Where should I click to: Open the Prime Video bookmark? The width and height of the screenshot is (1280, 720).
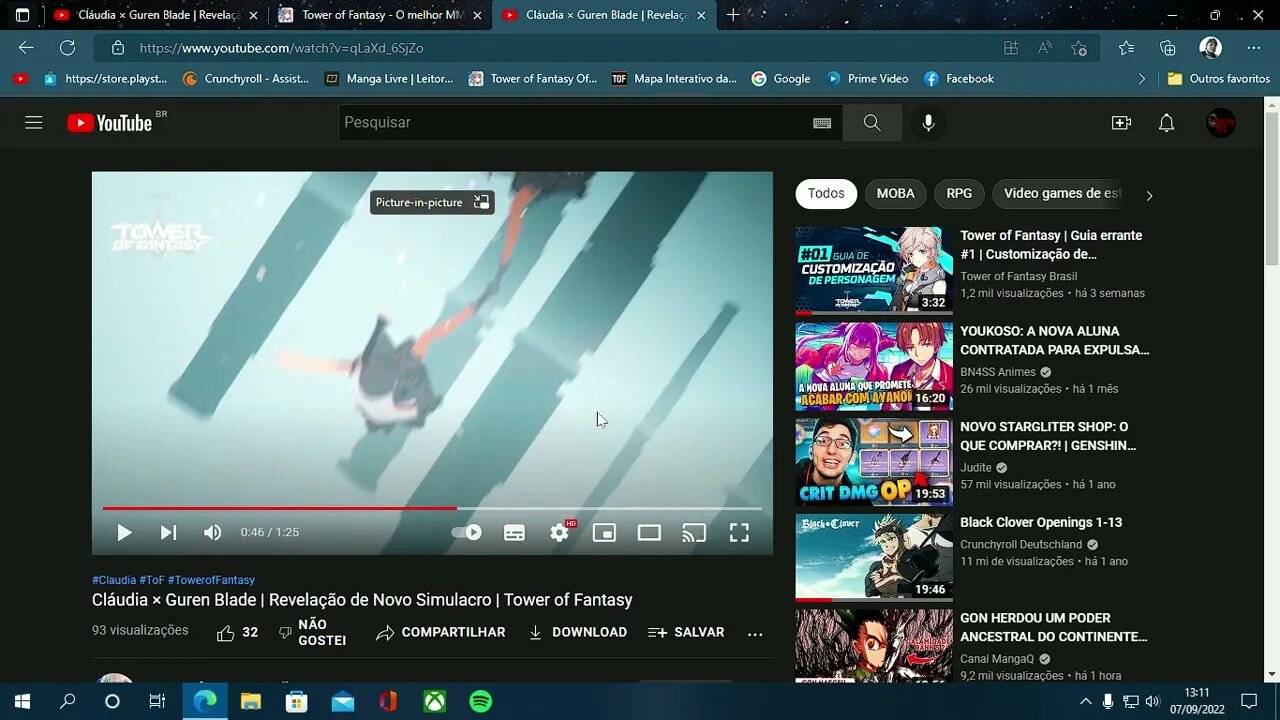868,78
